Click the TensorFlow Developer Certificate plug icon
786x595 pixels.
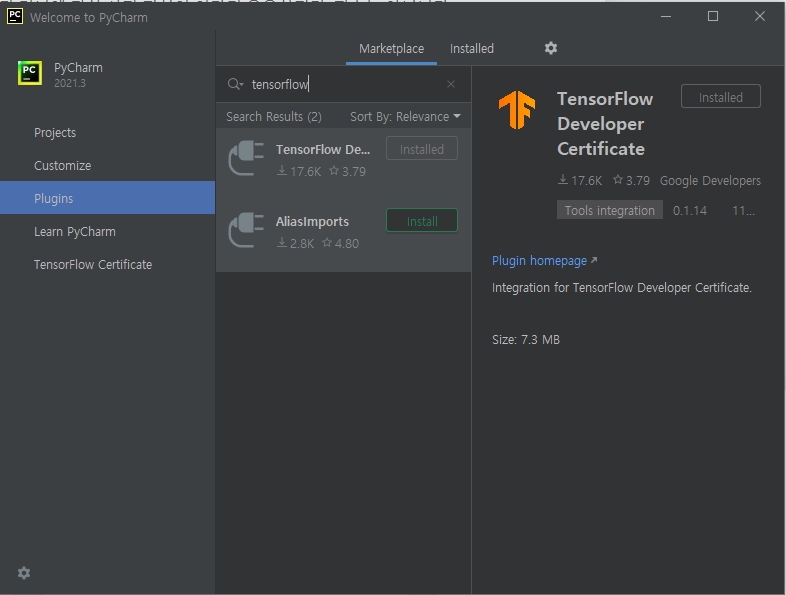click(246, 158)
